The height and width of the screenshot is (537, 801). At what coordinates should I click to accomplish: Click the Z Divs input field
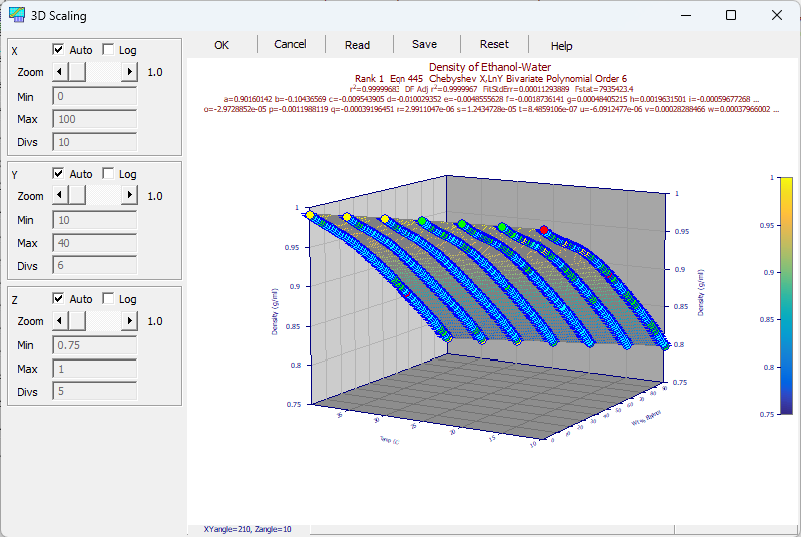pyautogui.click(x=95, y=391)
